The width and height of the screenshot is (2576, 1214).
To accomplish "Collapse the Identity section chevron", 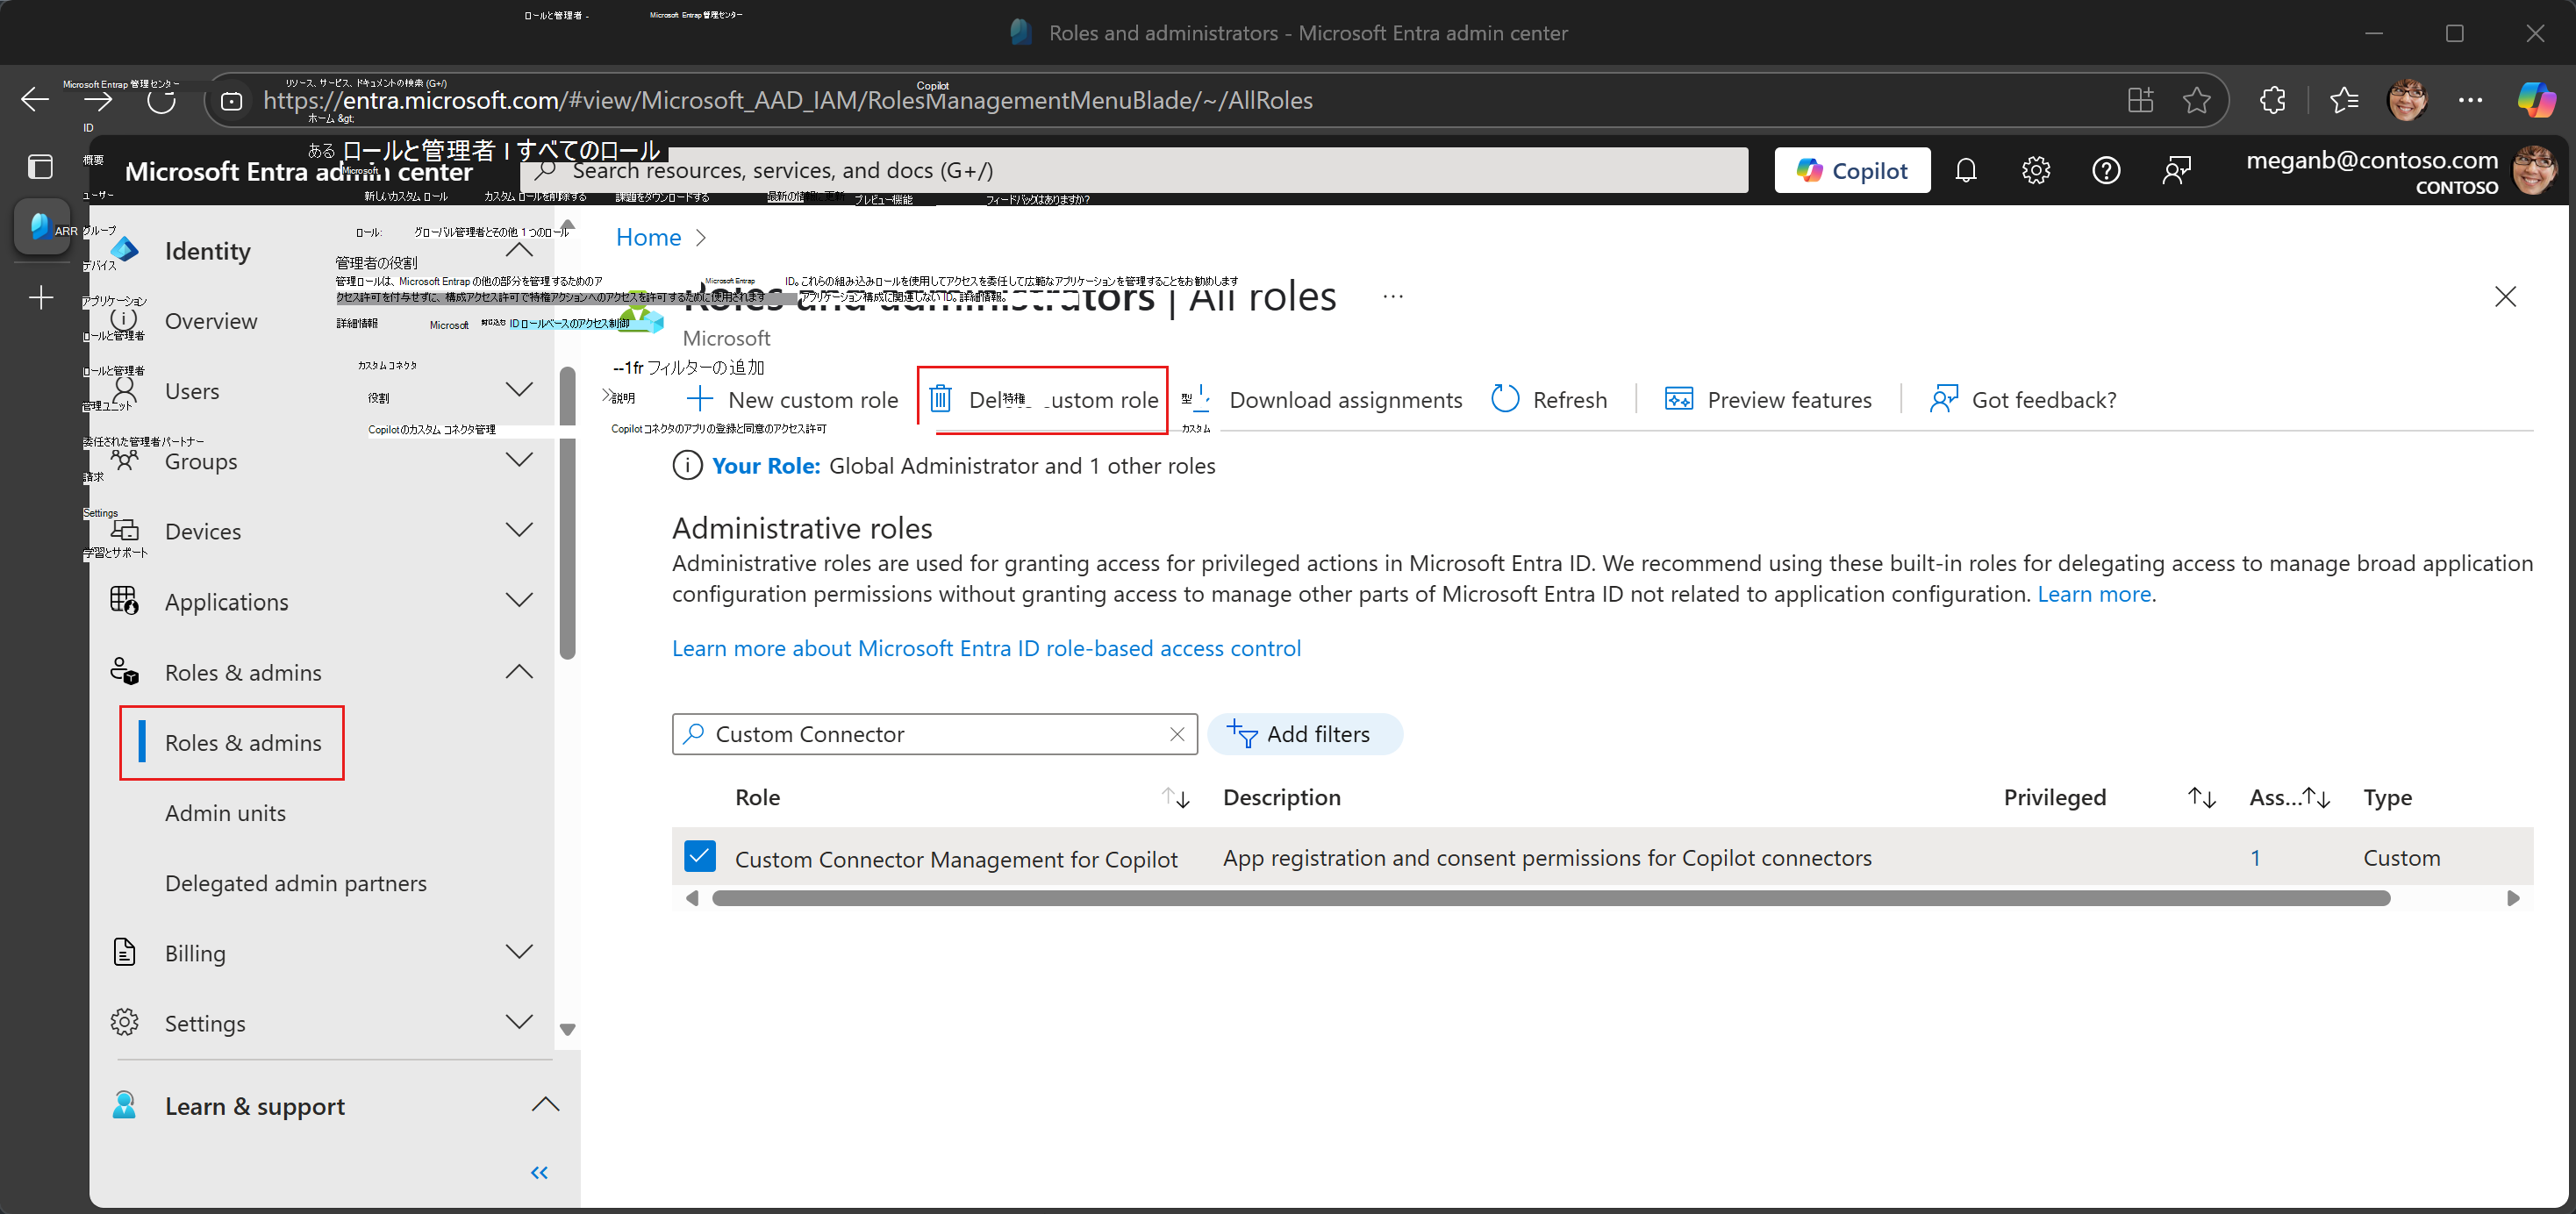I will (x=519, y=250).
